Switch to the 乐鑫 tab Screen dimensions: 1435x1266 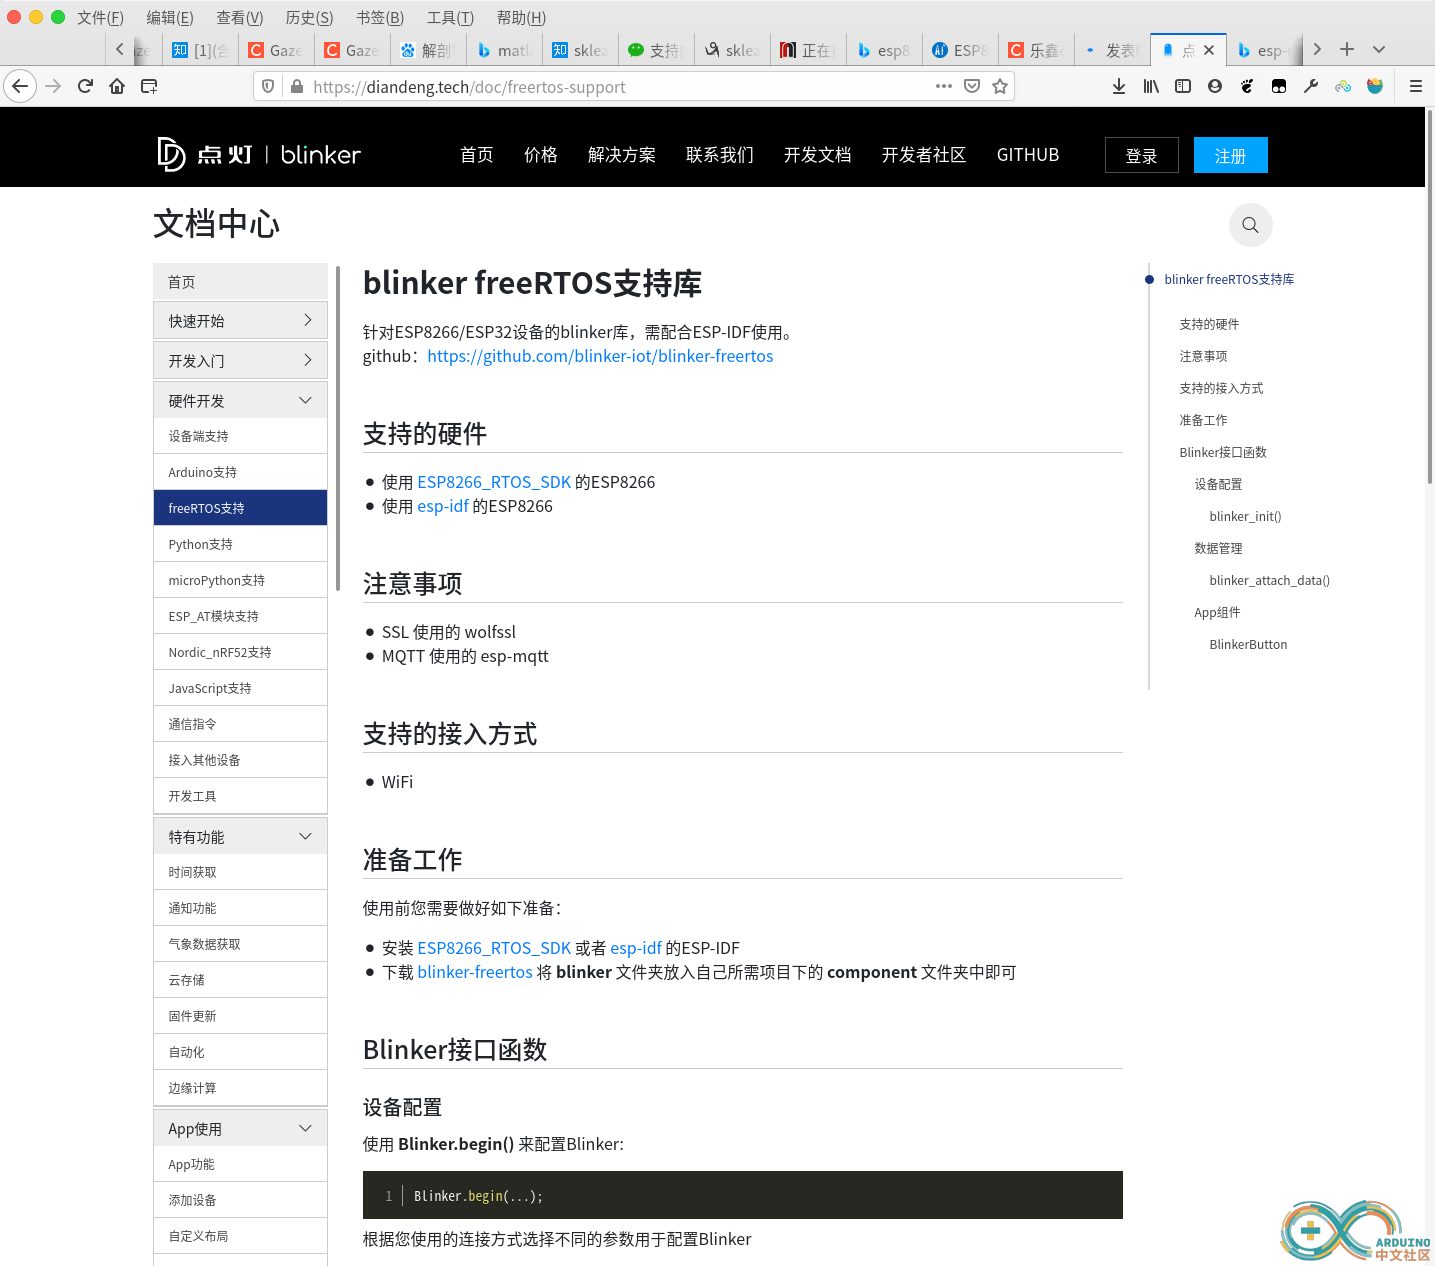[x=1036, y=50]
